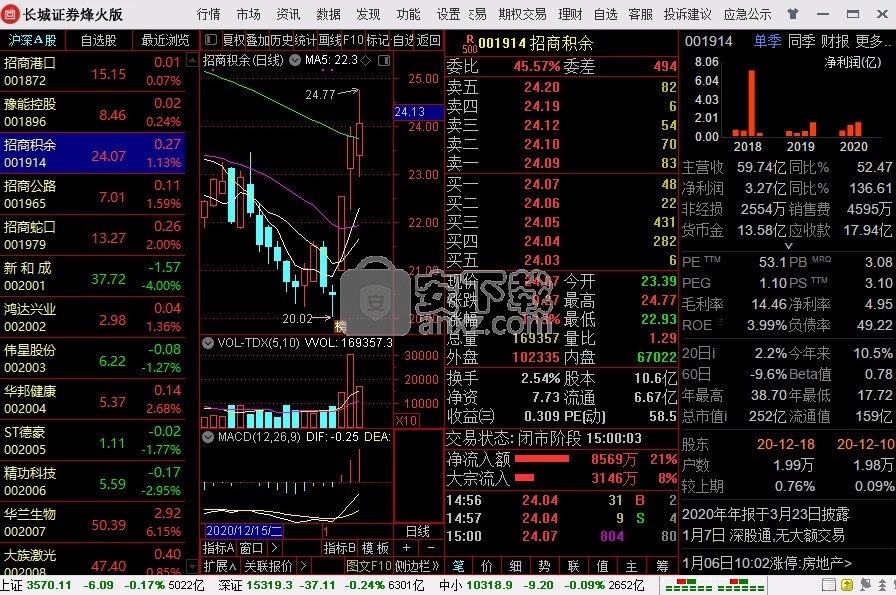Open the 1月06日 涨停:房地产 news link
Image resolution: width=896 pixels, height=595 pixels.
click(x=766, y=563)
